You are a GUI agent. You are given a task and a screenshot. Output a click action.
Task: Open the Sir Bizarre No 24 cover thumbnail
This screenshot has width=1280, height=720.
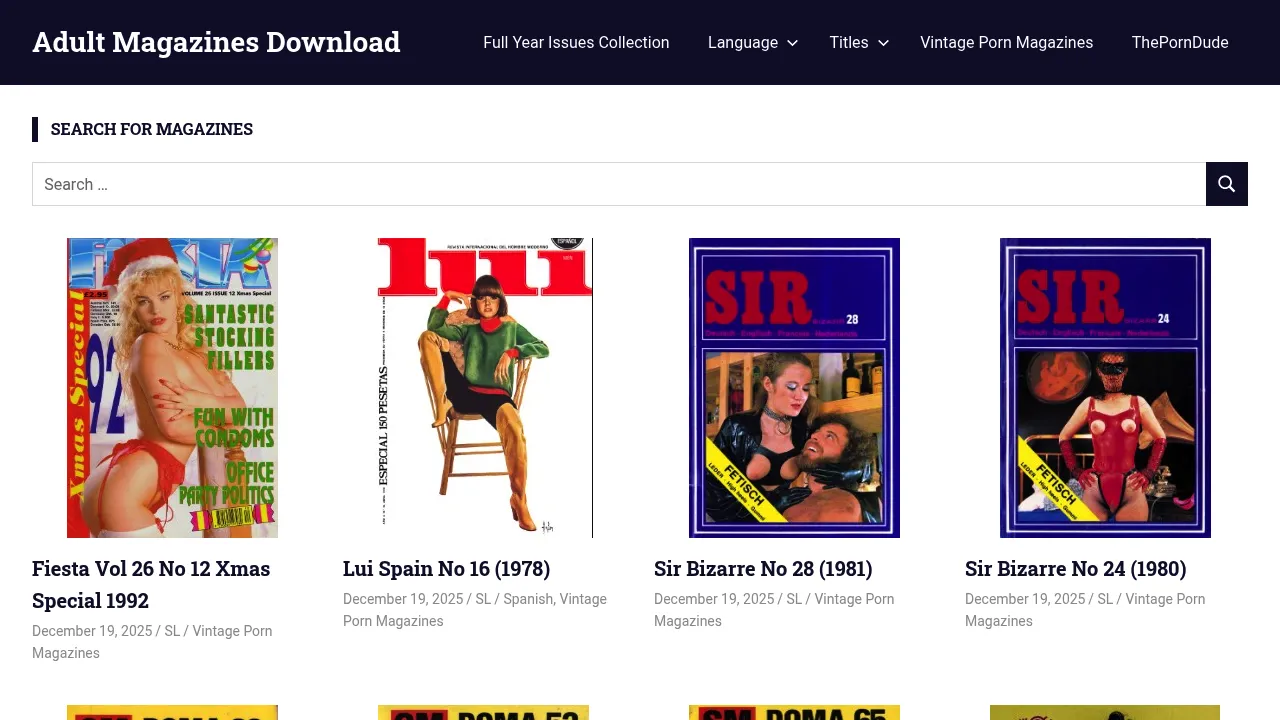coord(1105,388)
